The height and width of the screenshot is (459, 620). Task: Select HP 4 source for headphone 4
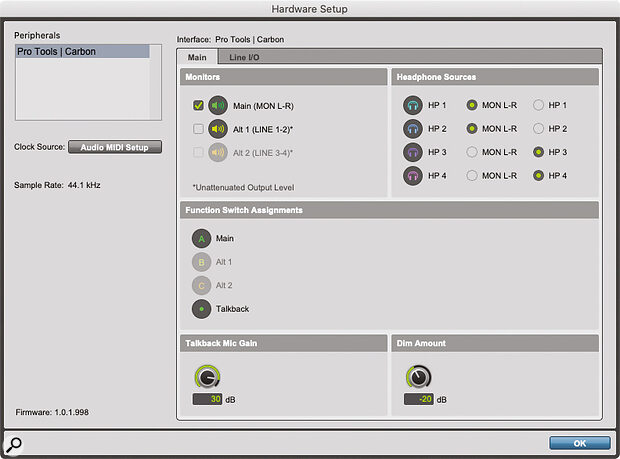click(539, 176)
